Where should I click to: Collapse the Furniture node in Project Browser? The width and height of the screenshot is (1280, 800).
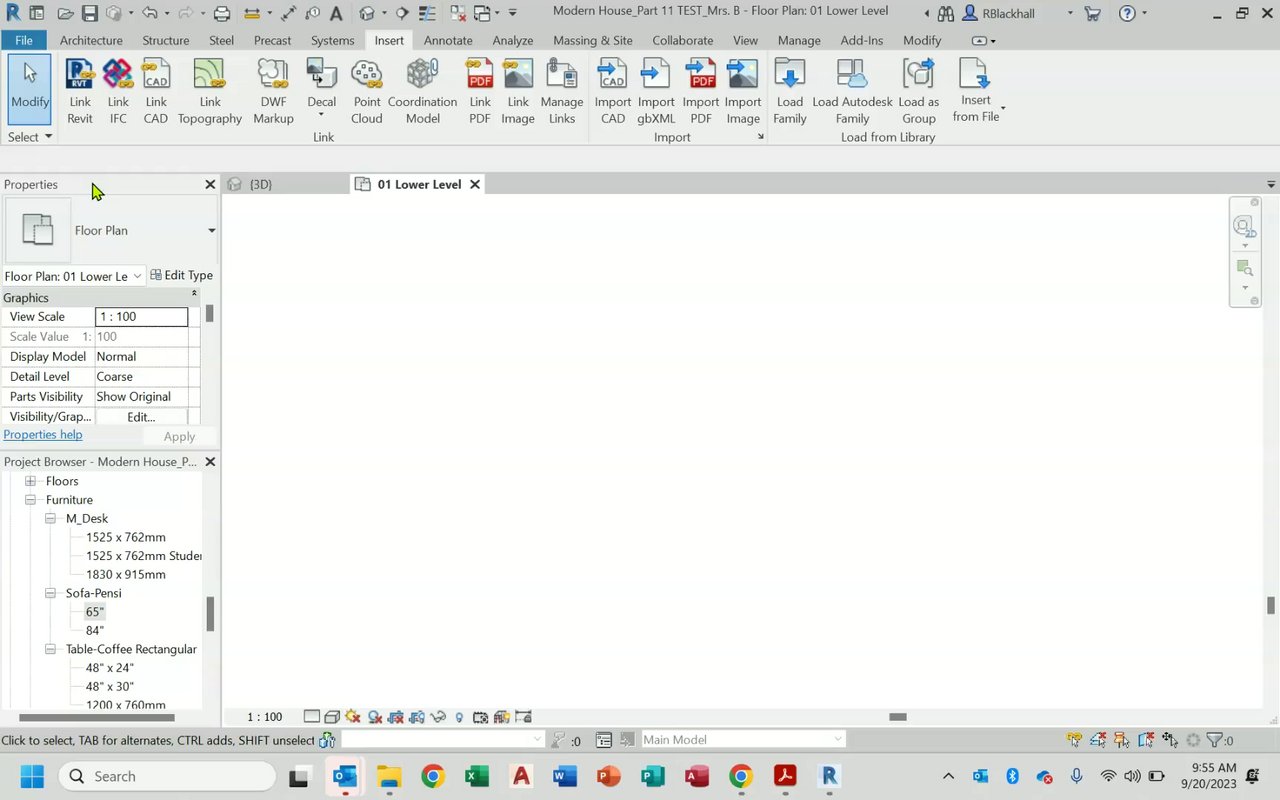pyautogui.click(x=30, y=500)
